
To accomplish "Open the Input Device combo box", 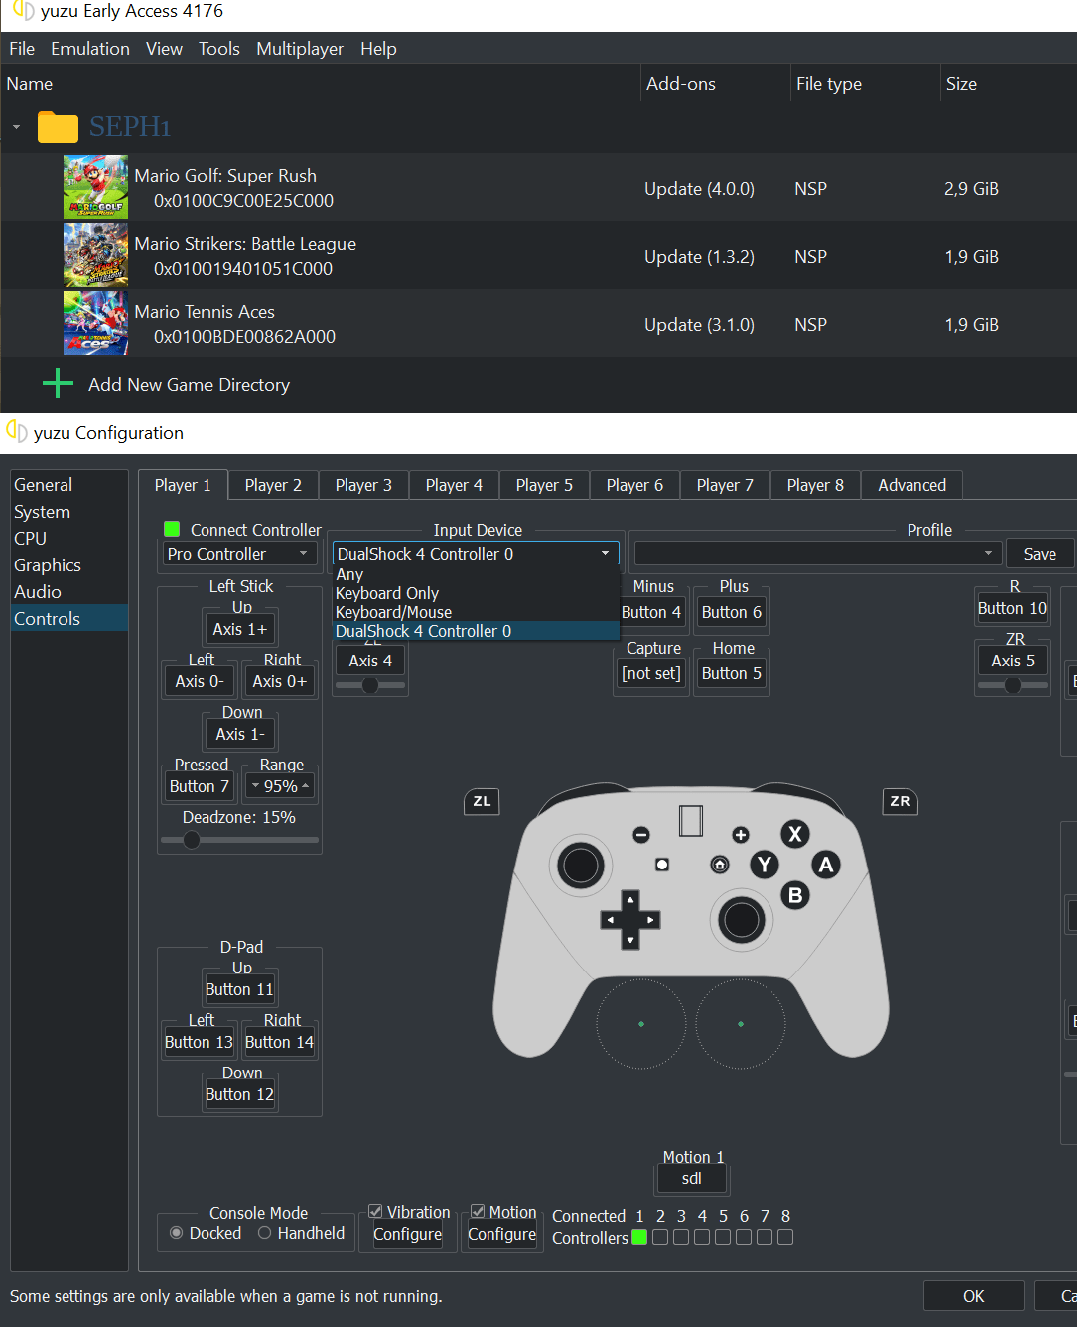I will tap(476, 554).
